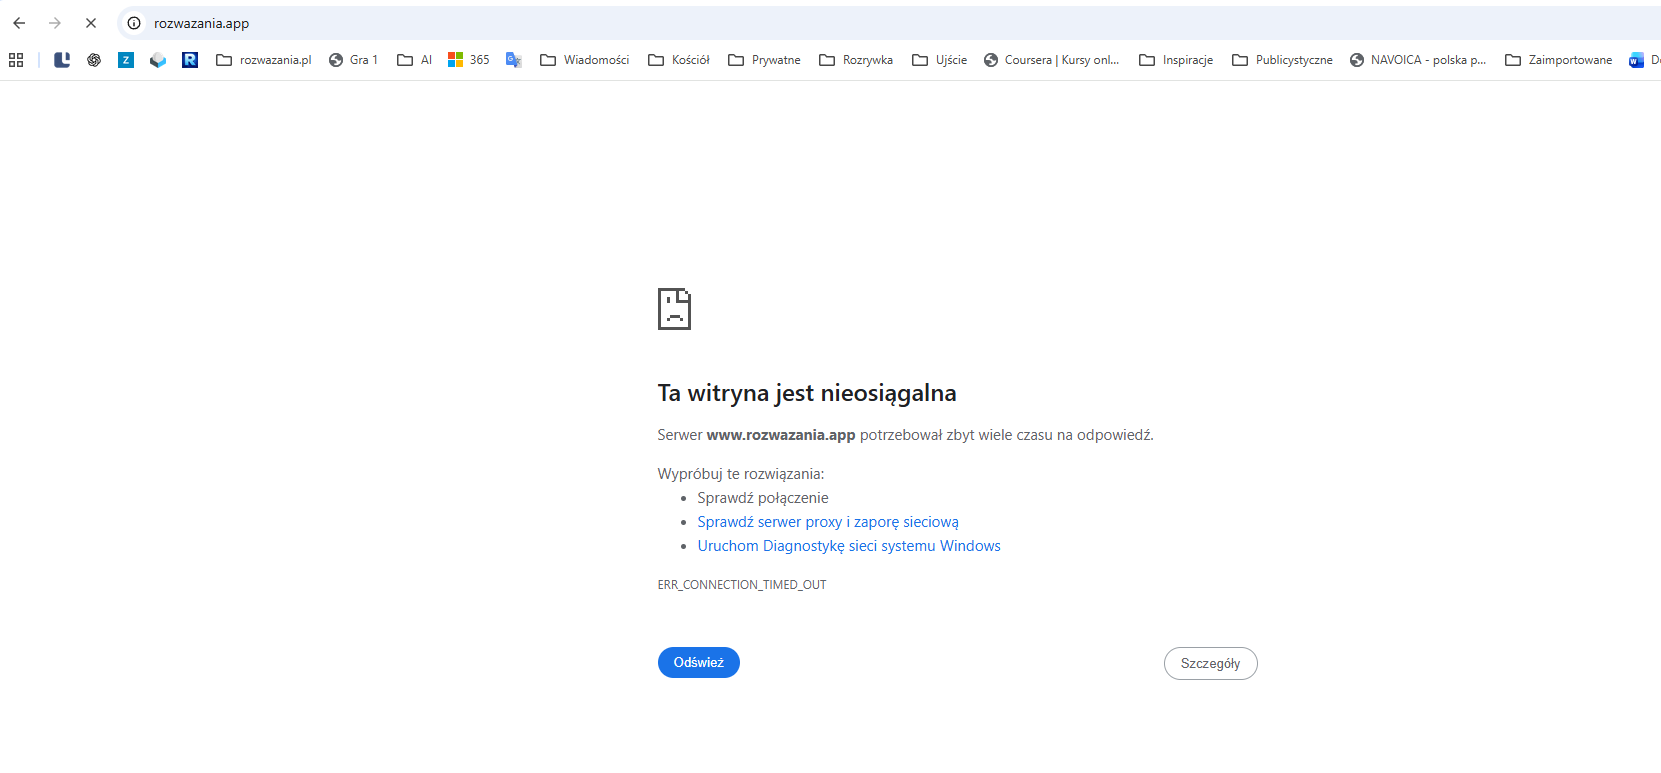Expand the Prywatne bookmark folder
The image size is (1661, 773).
(x=764, y=60)
